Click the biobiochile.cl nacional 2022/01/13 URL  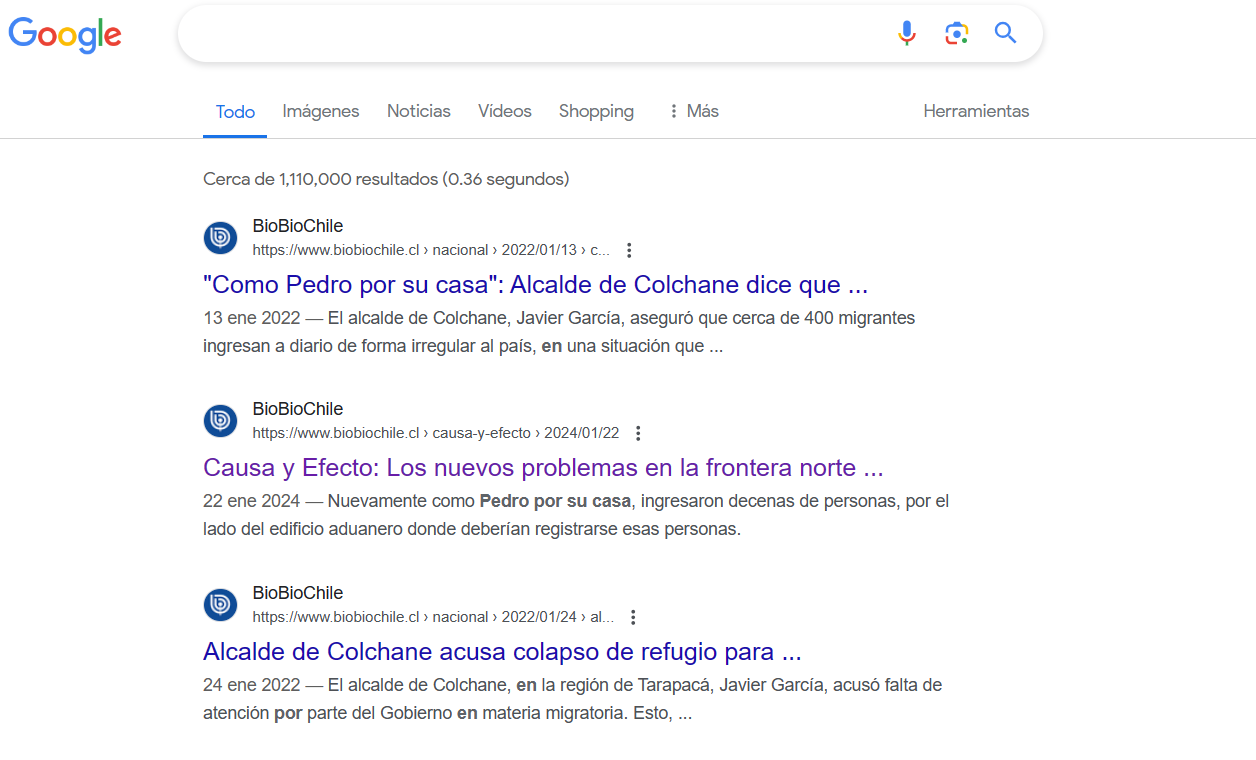pyautogui.click(x=431, y=250)
